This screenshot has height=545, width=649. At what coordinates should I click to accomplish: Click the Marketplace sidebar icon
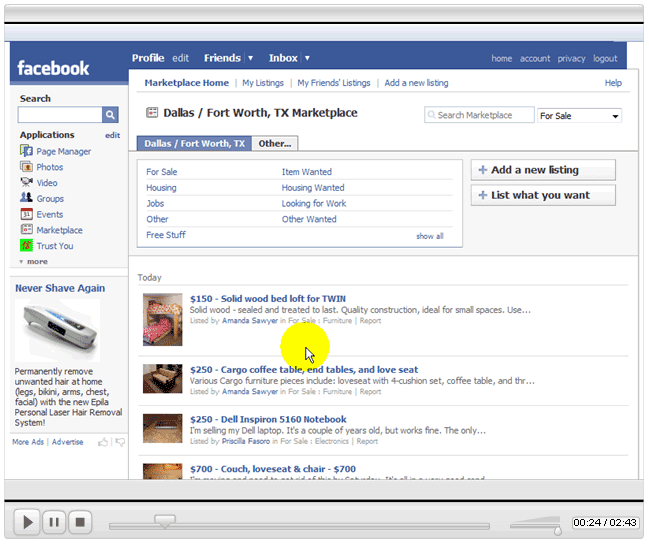[x=26, y=229]
